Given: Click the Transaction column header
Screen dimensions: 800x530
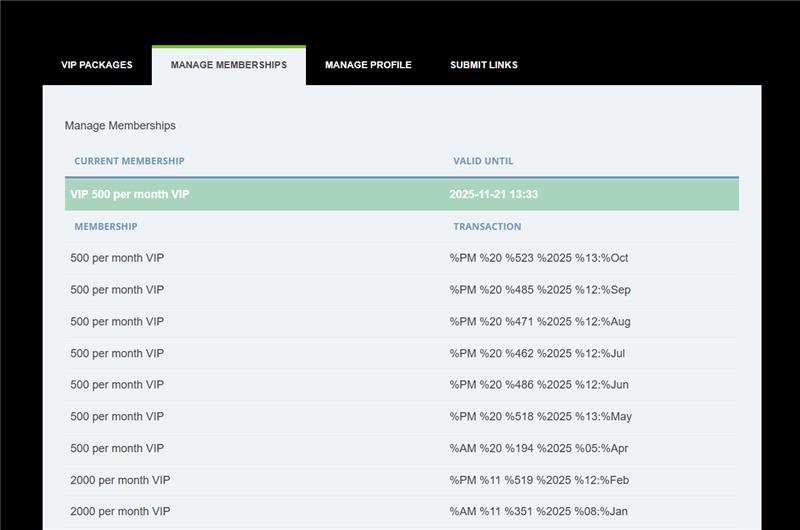Looking at the screenshot, I should click(487, 227).
